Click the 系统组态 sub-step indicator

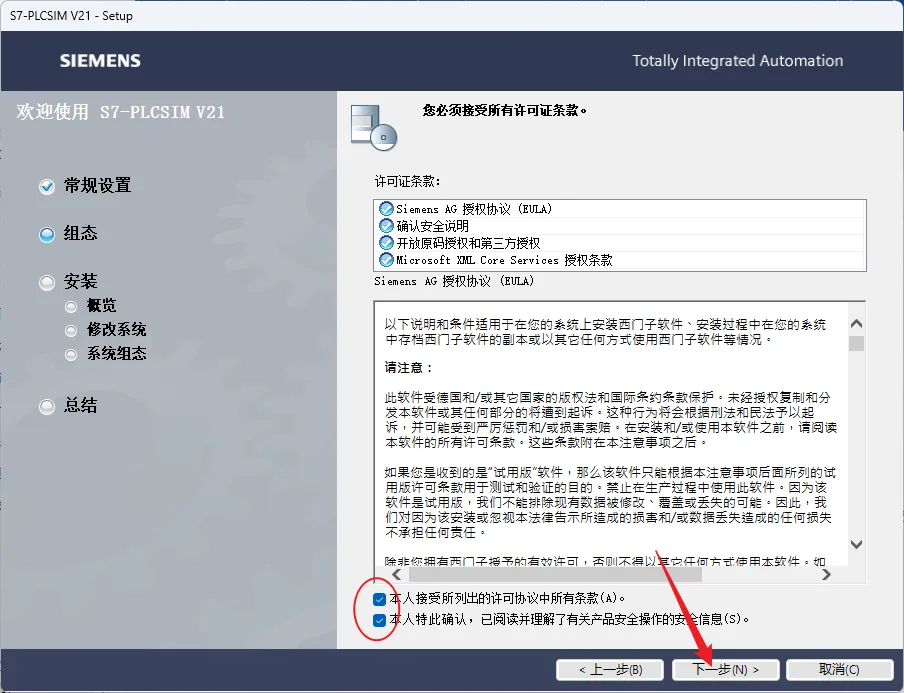pos(71,355)
